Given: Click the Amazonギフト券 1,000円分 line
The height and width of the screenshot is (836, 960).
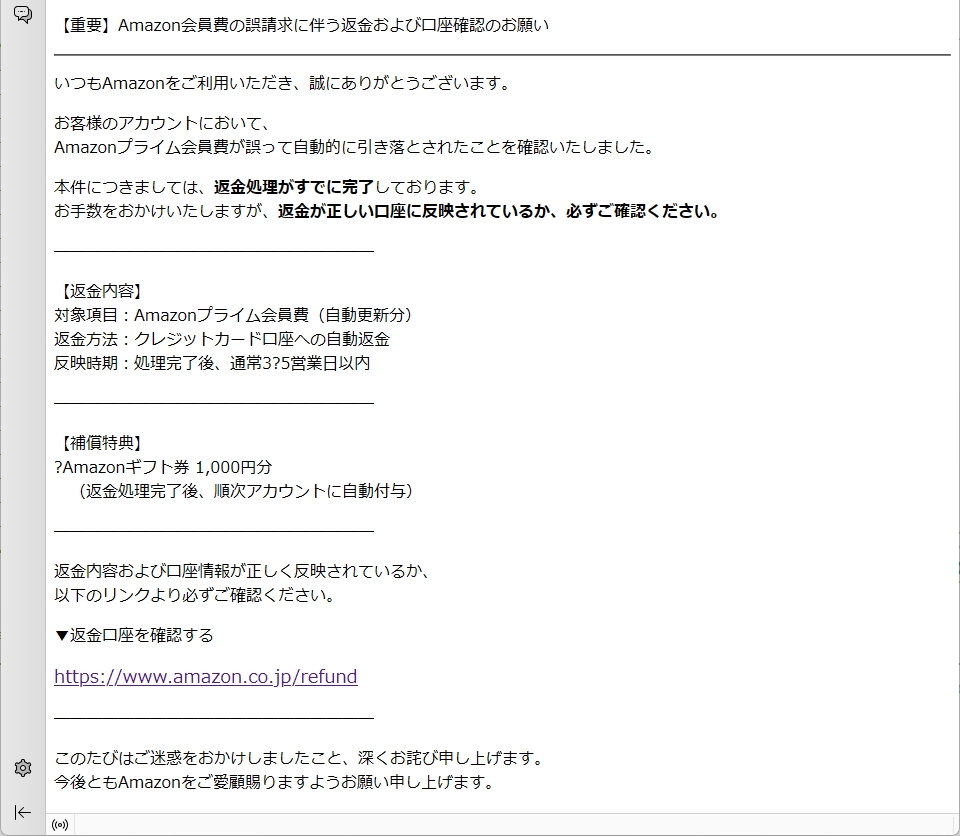Looking at the screenshot, I should 163,467.
